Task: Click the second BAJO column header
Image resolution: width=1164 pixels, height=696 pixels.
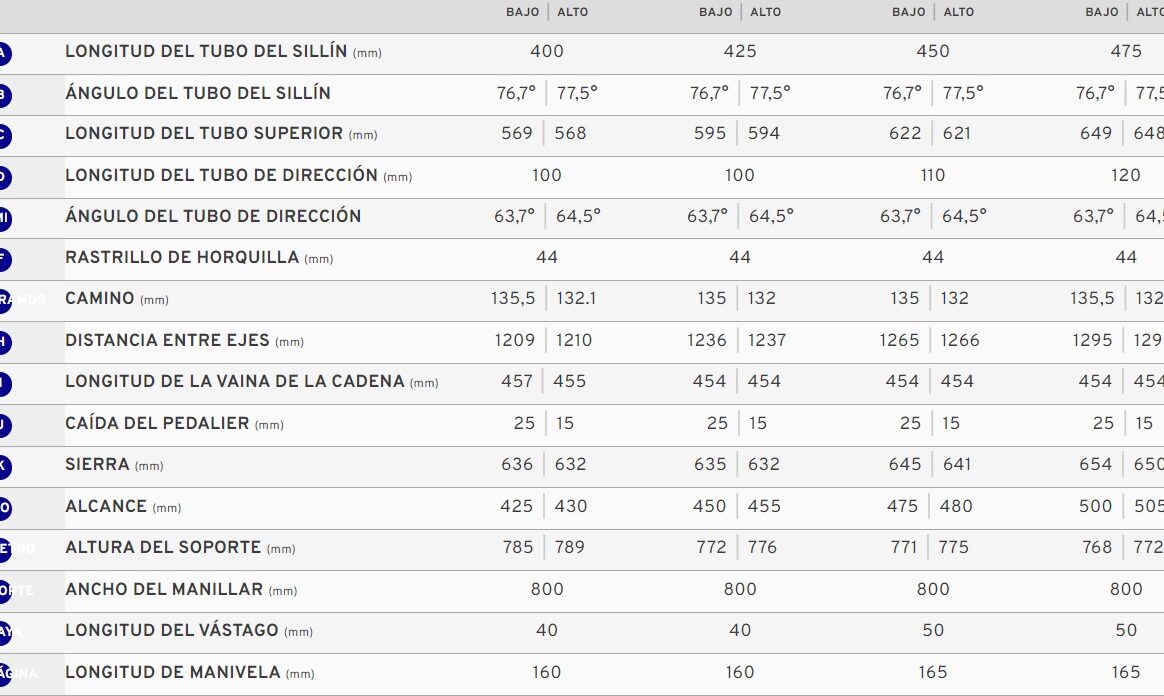Action: [x=716, y=12]
